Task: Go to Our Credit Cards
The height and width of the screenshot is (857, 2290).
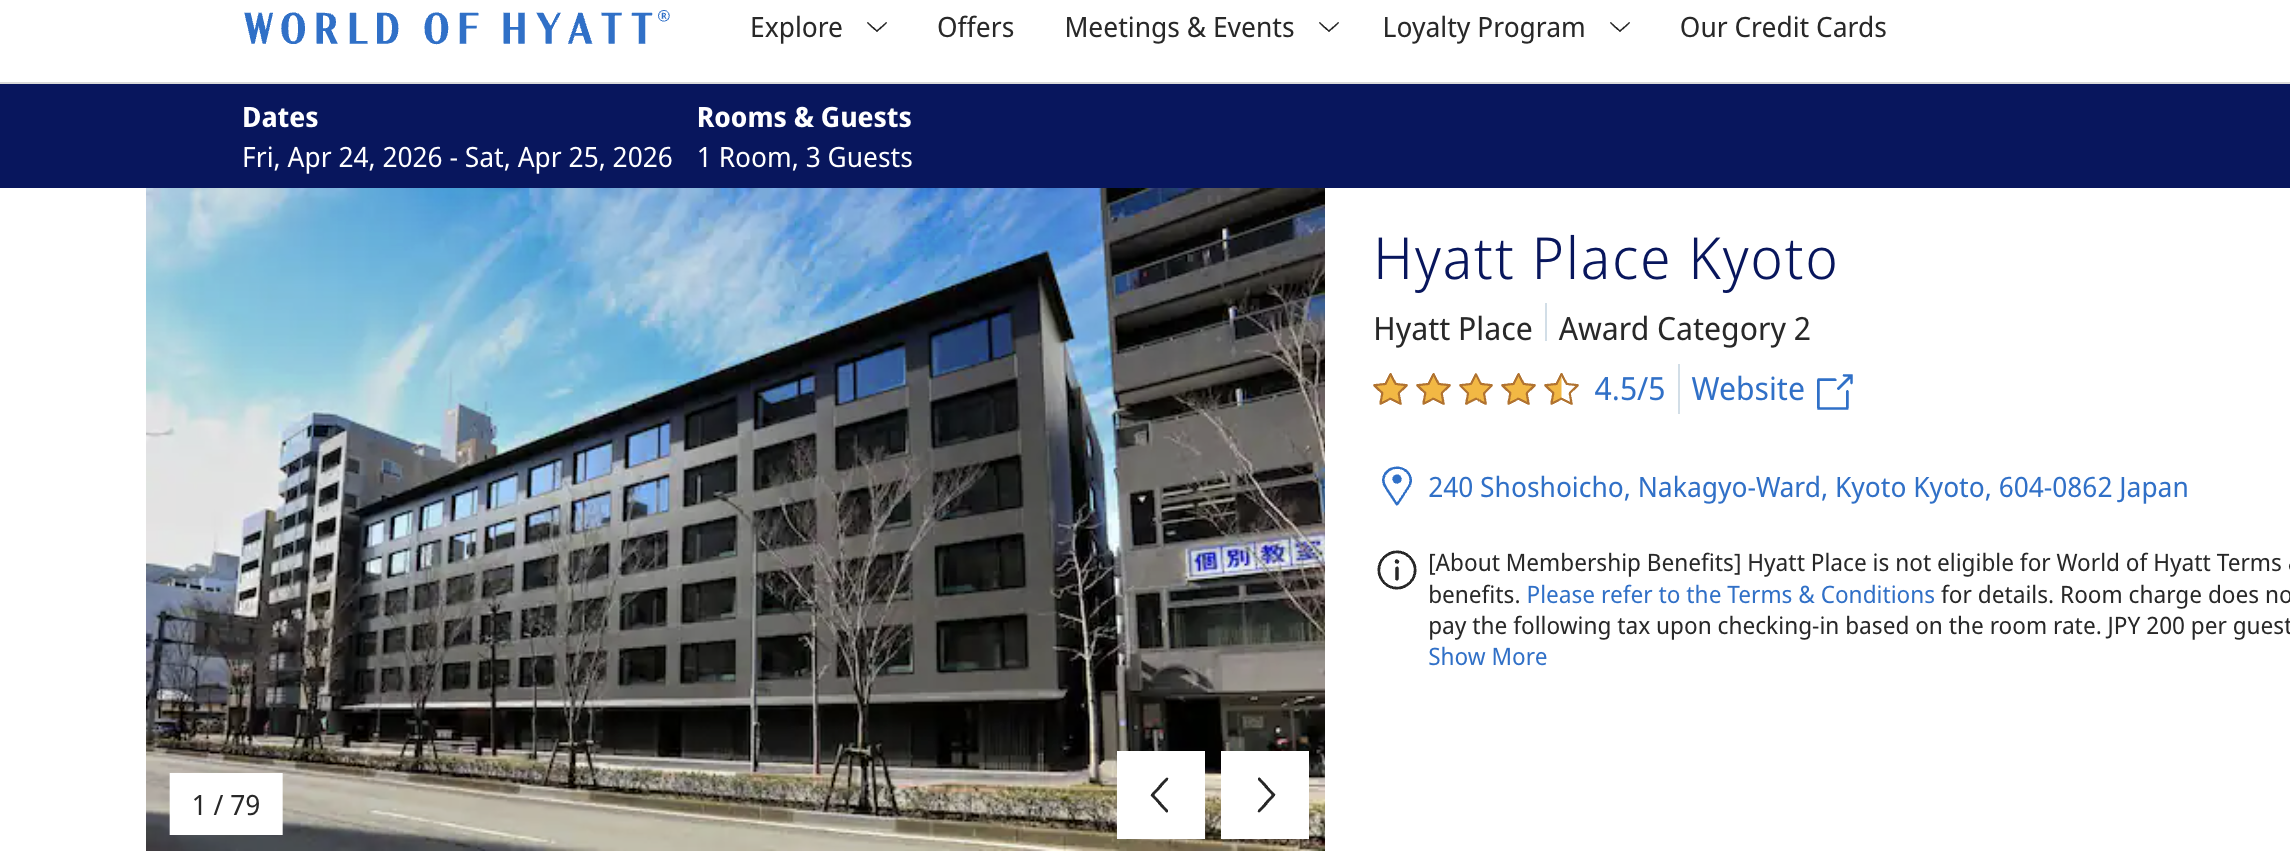Action: (1783, 28)
